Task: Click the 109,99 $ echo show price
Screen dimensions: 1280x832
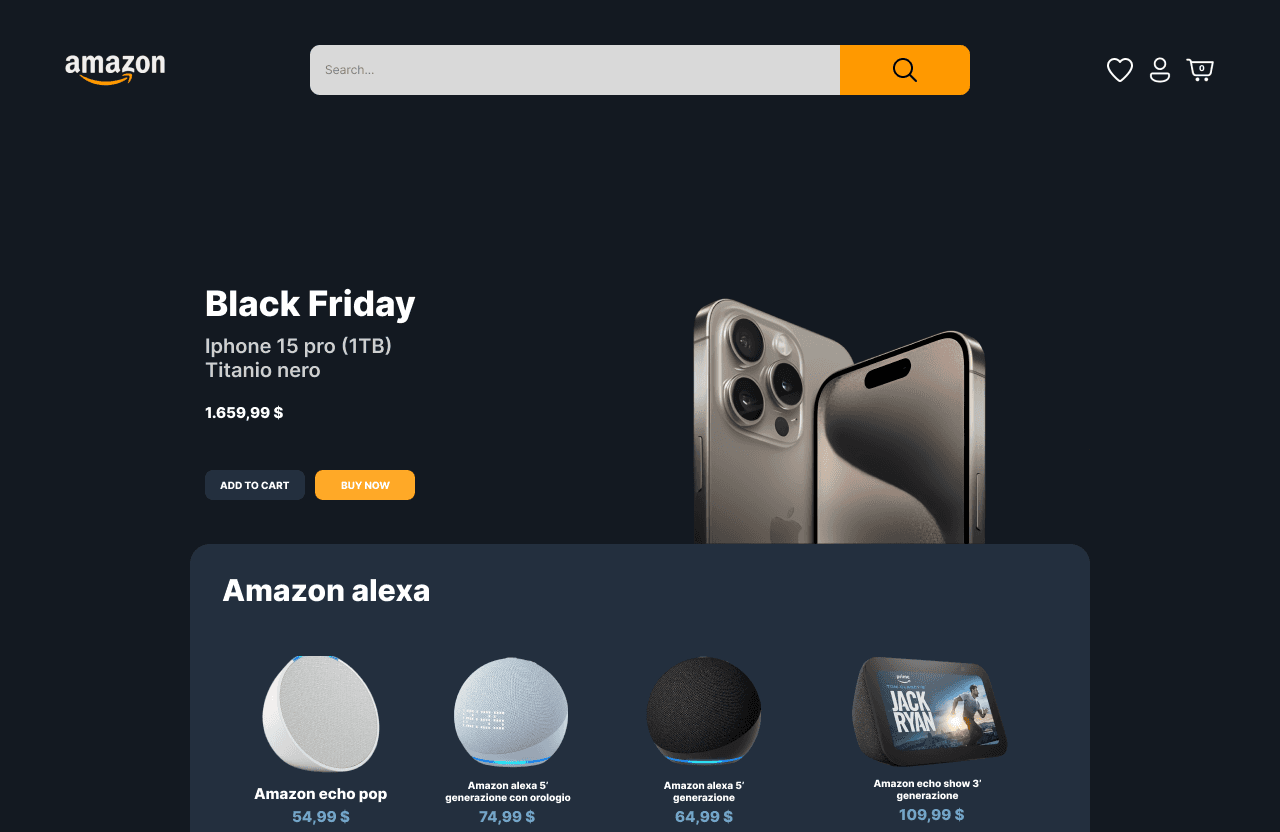Action: (x=931, y=815)
